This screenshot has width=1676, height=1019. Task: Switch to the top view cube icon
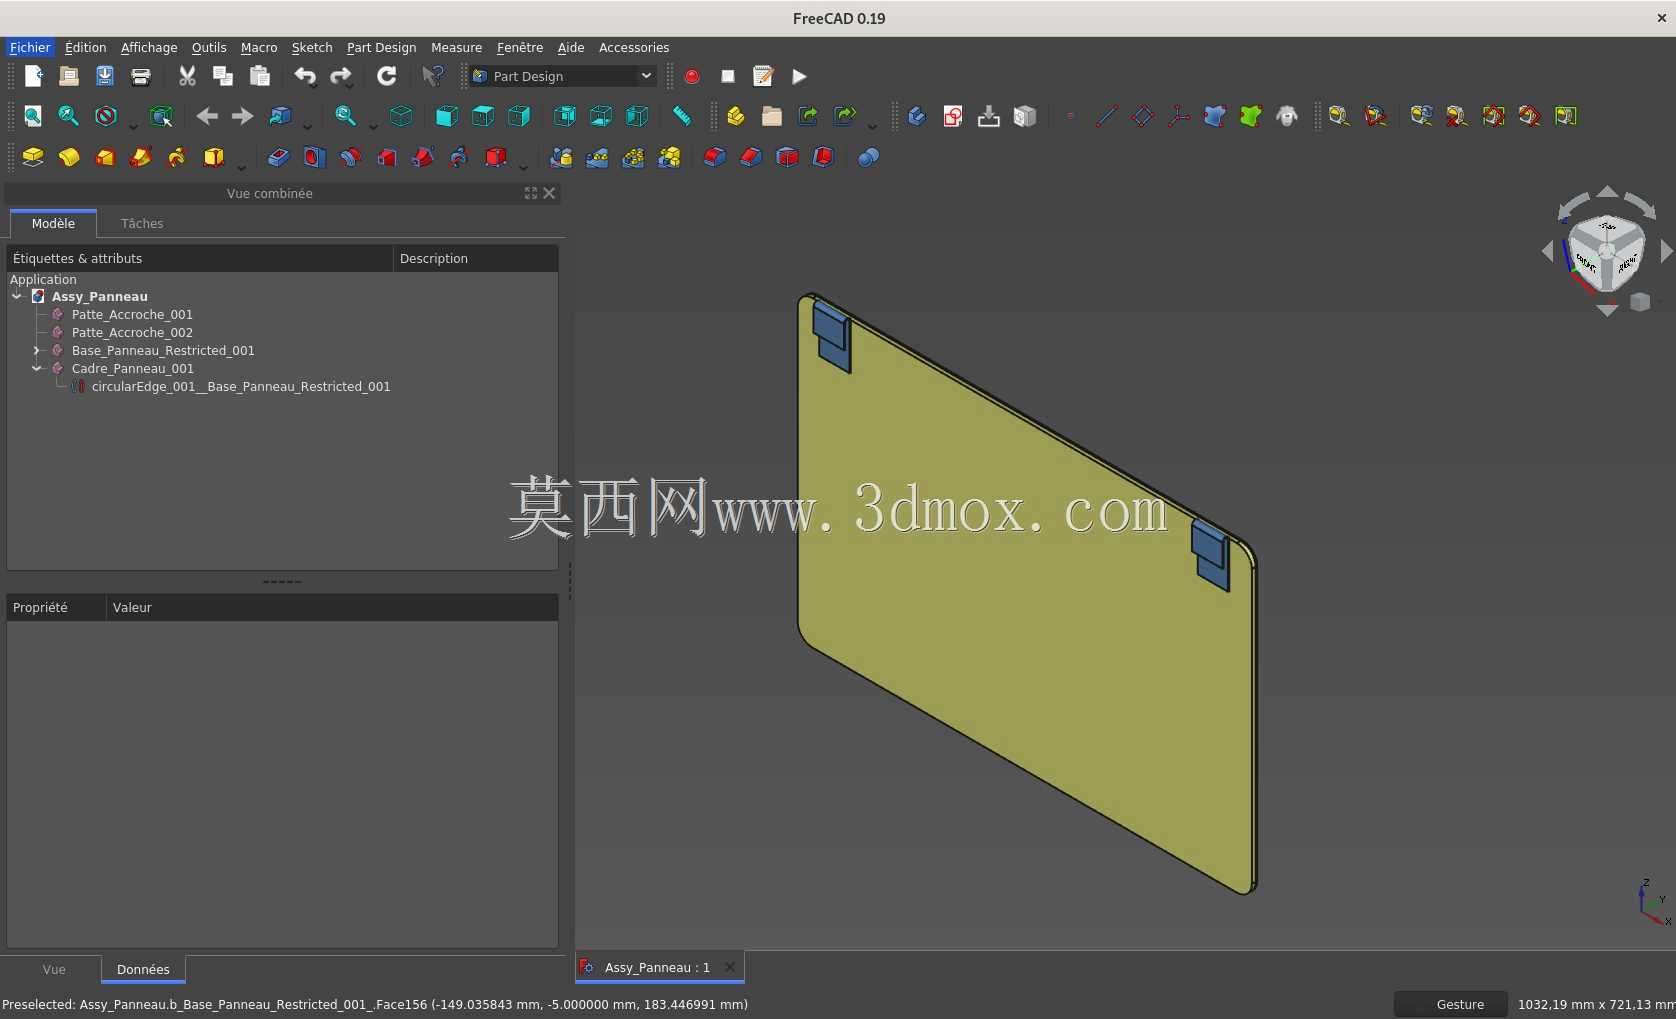click(x=483, y=116)
